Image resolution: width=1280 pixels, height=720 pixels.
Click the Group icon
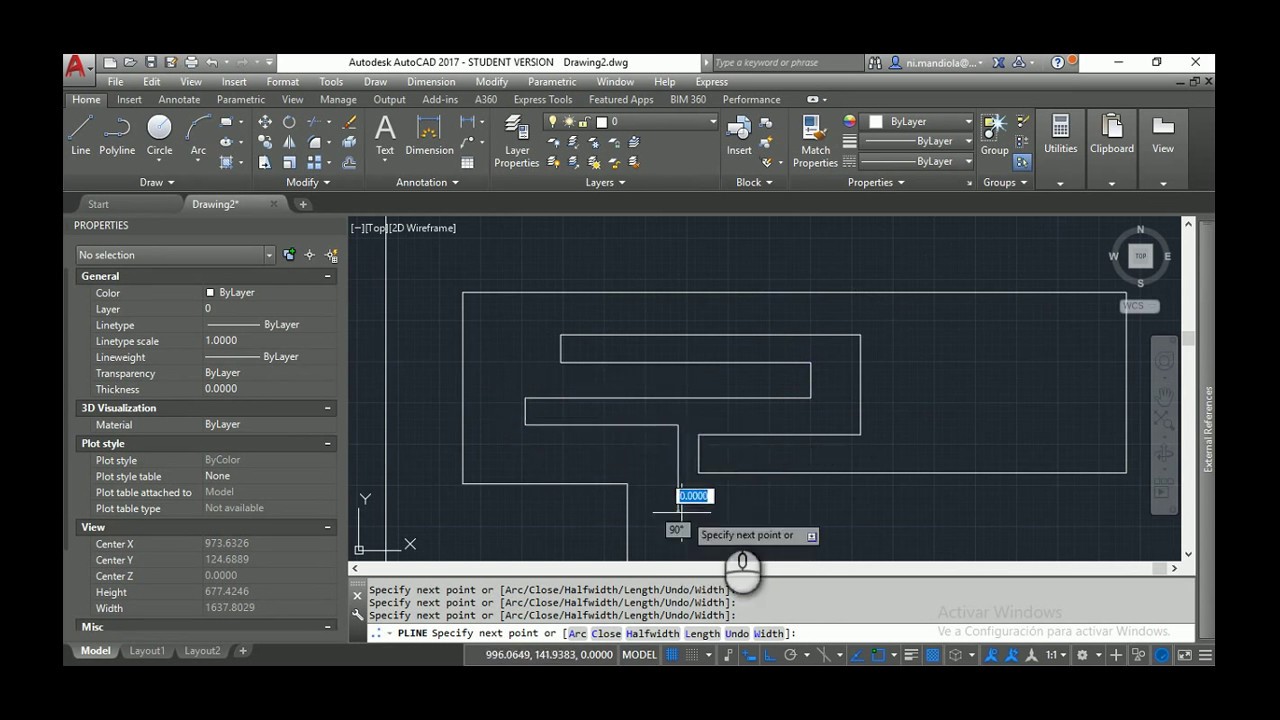point(994,135)
